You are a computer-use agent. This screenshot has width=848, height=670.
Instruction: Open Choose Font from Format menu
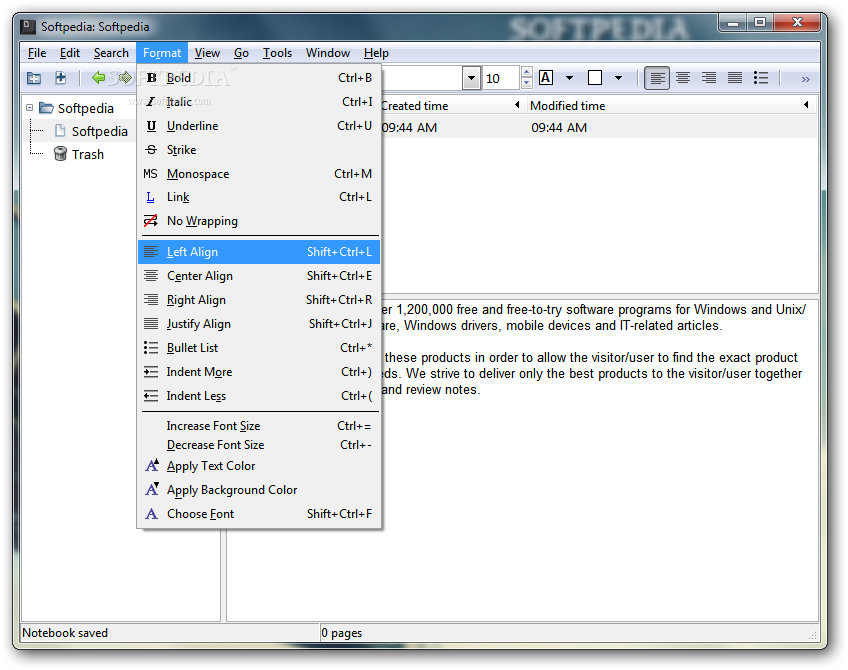[259, 514]
